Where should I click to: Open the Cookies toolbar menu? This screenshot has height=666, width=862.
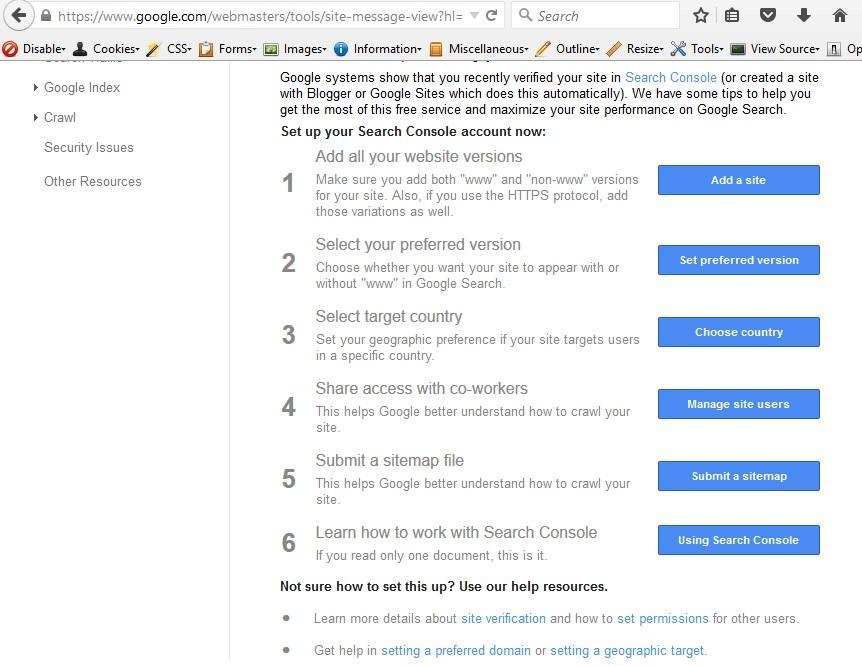(x=116, y=49)
